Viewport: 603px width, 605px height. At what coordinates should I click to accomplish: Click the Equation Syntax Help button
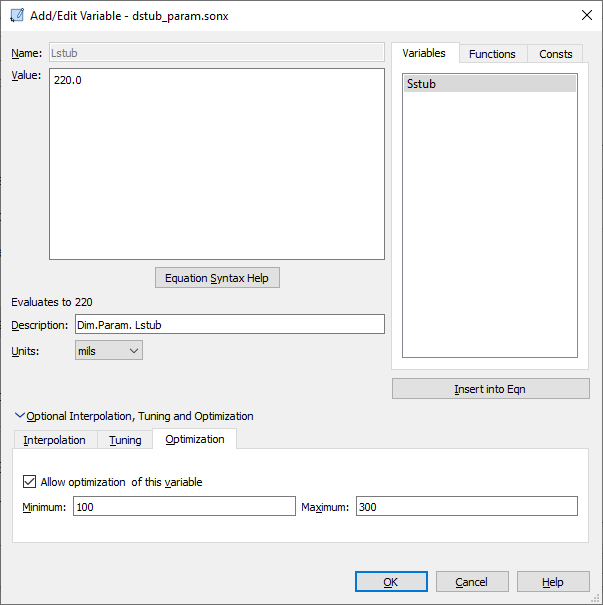(x=217, y=278)
